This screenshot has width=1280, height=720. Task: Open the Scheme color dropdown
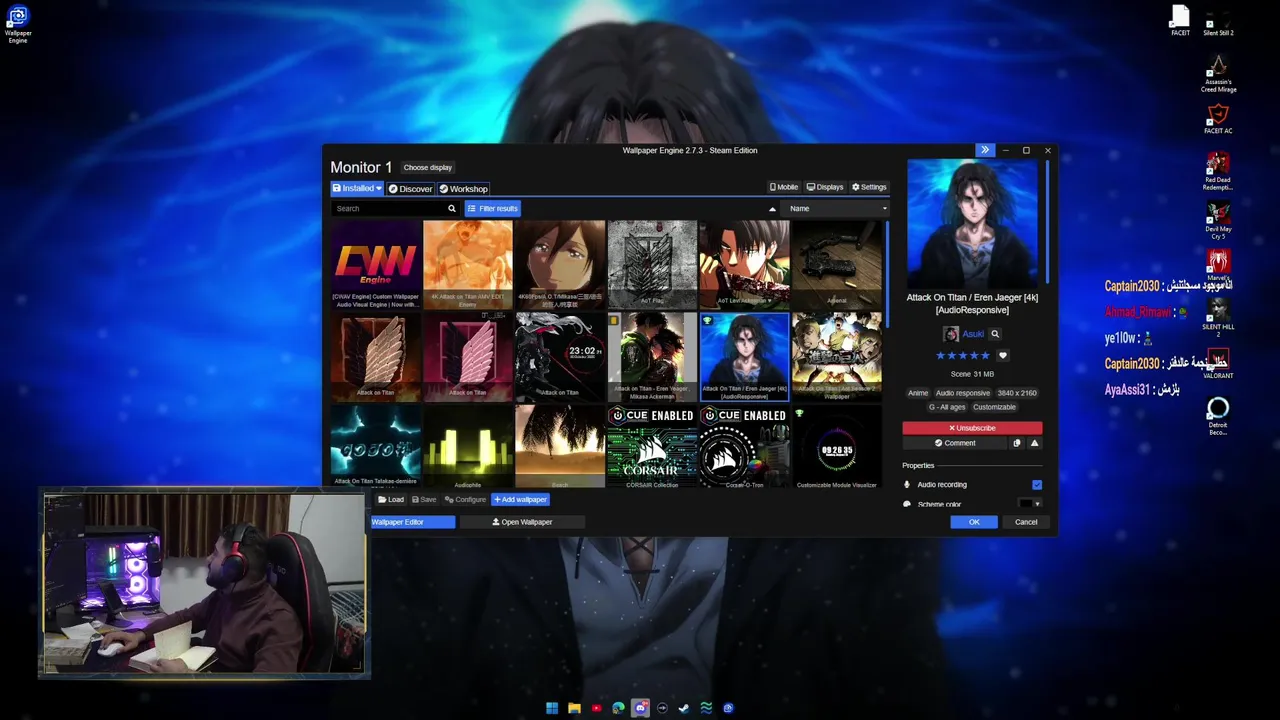[x=1029, y=504]
